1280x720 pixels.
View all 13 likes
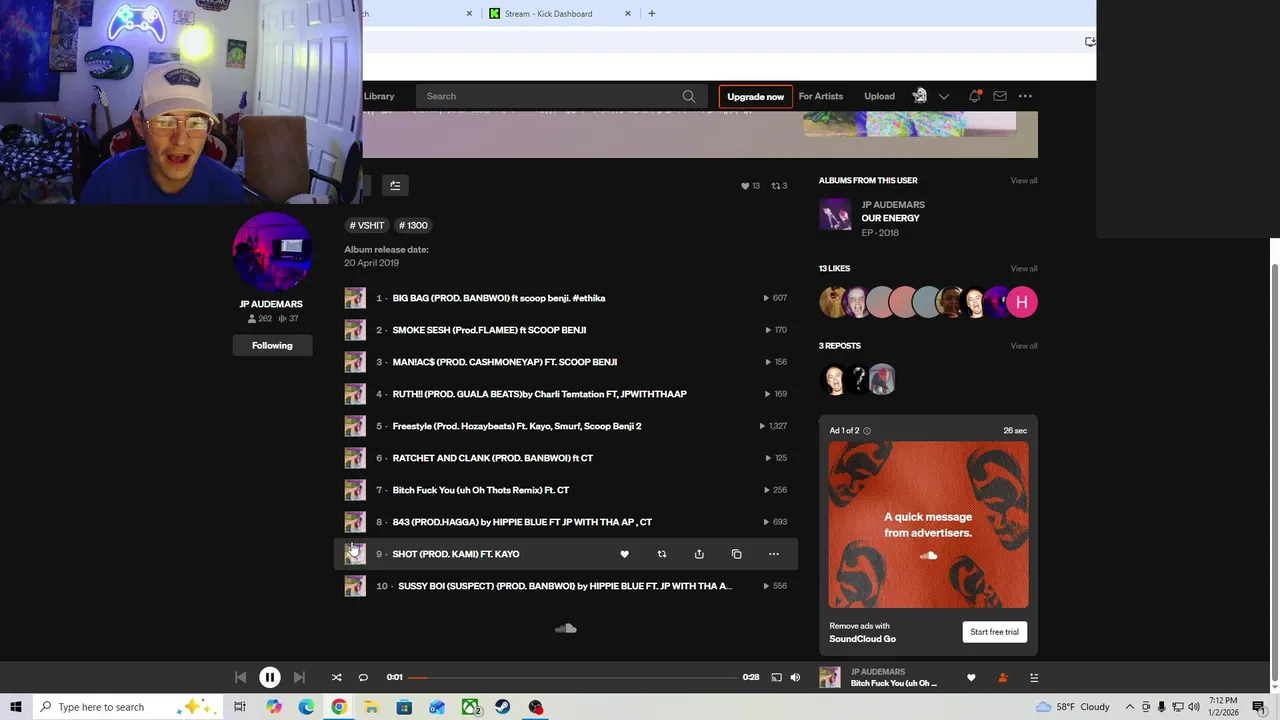point(1023,269)
